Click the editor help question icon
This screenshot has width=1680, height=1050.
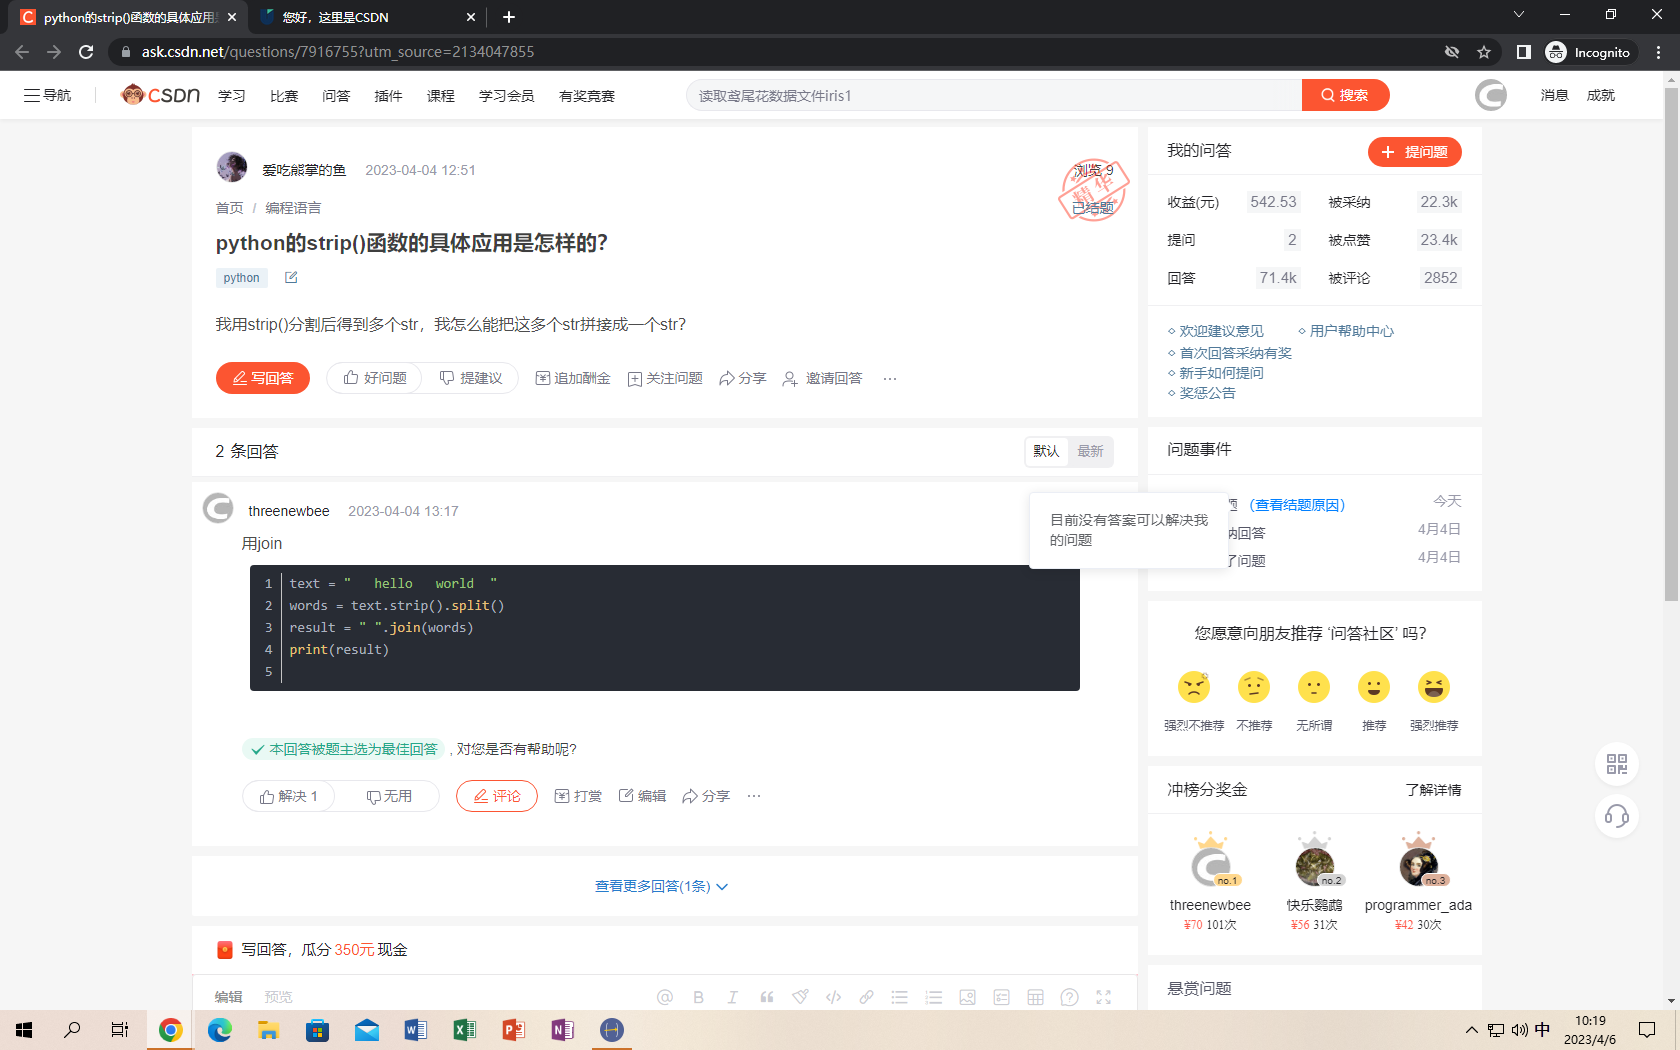tap(1069, 997)
